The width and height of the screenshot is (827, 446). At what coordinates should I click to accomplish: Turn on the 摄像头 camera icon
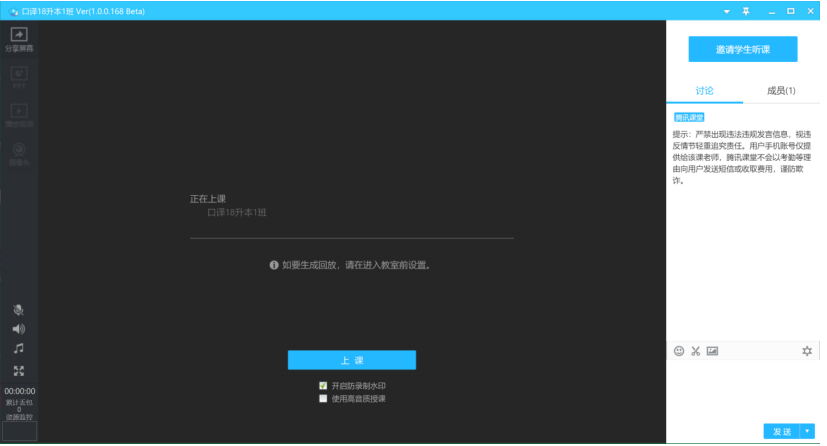(x=19, y=152)
